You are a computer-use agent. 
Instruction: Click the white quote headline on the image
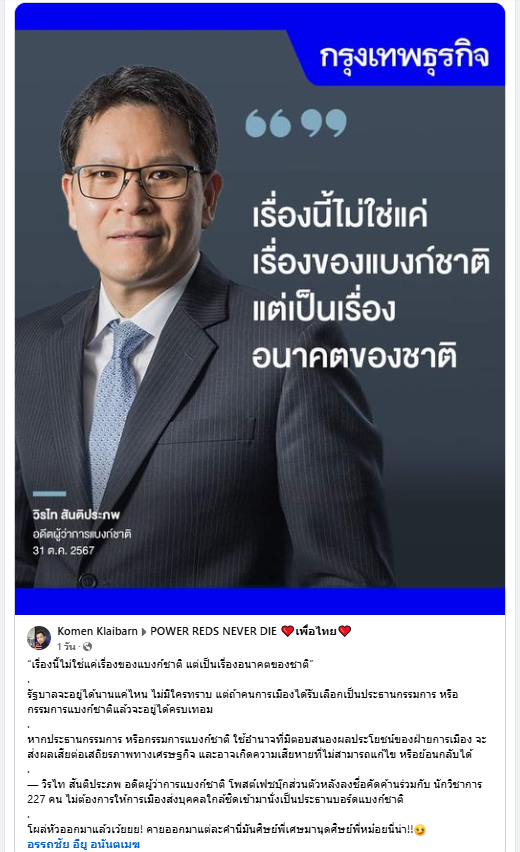click(x=371, y=285)
